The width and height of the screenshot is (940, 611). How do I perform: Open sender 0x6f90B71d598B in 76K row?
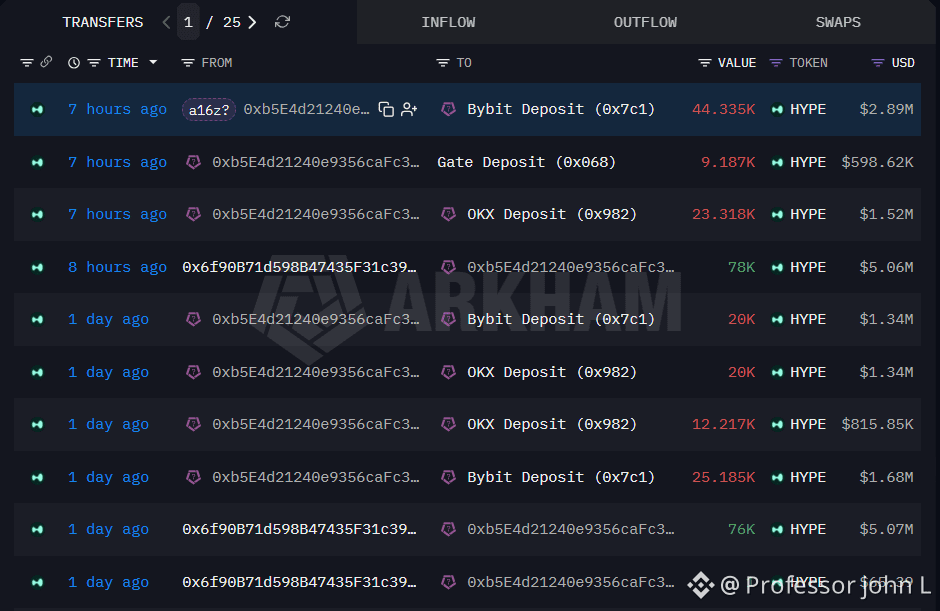[299, 529]
